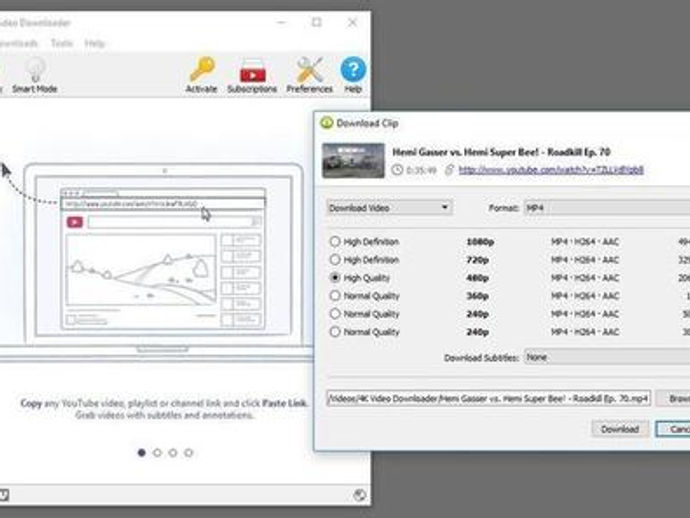Expand the Download Video dropdown
This screenshot has height=518, width=690.
pyautogui.click(x=389, y=208)
